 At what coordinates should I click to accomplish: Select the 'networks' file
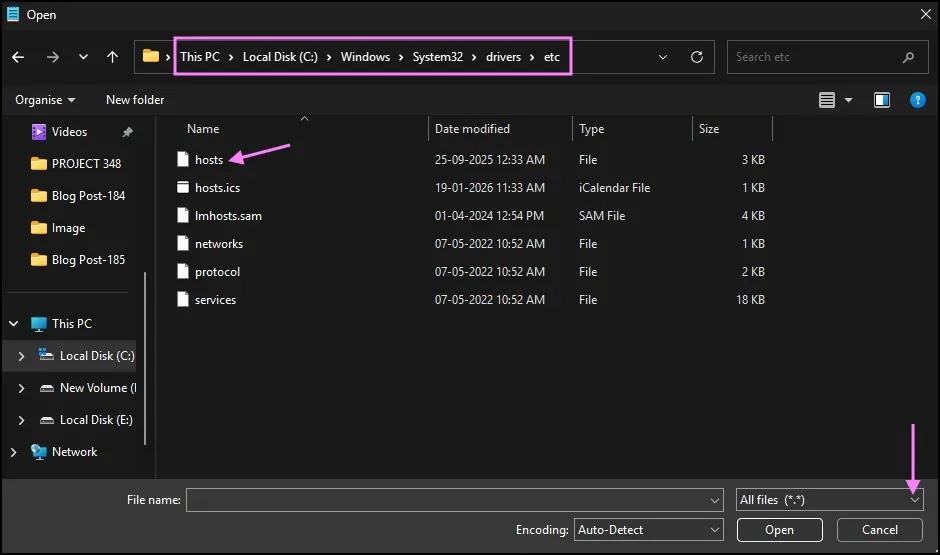click(219, 244)
